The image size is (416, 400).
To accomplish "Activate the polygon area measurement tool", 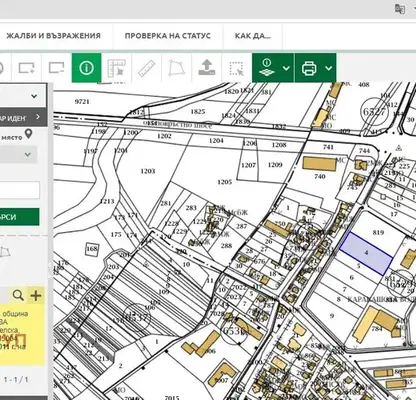I will [176, 68].
